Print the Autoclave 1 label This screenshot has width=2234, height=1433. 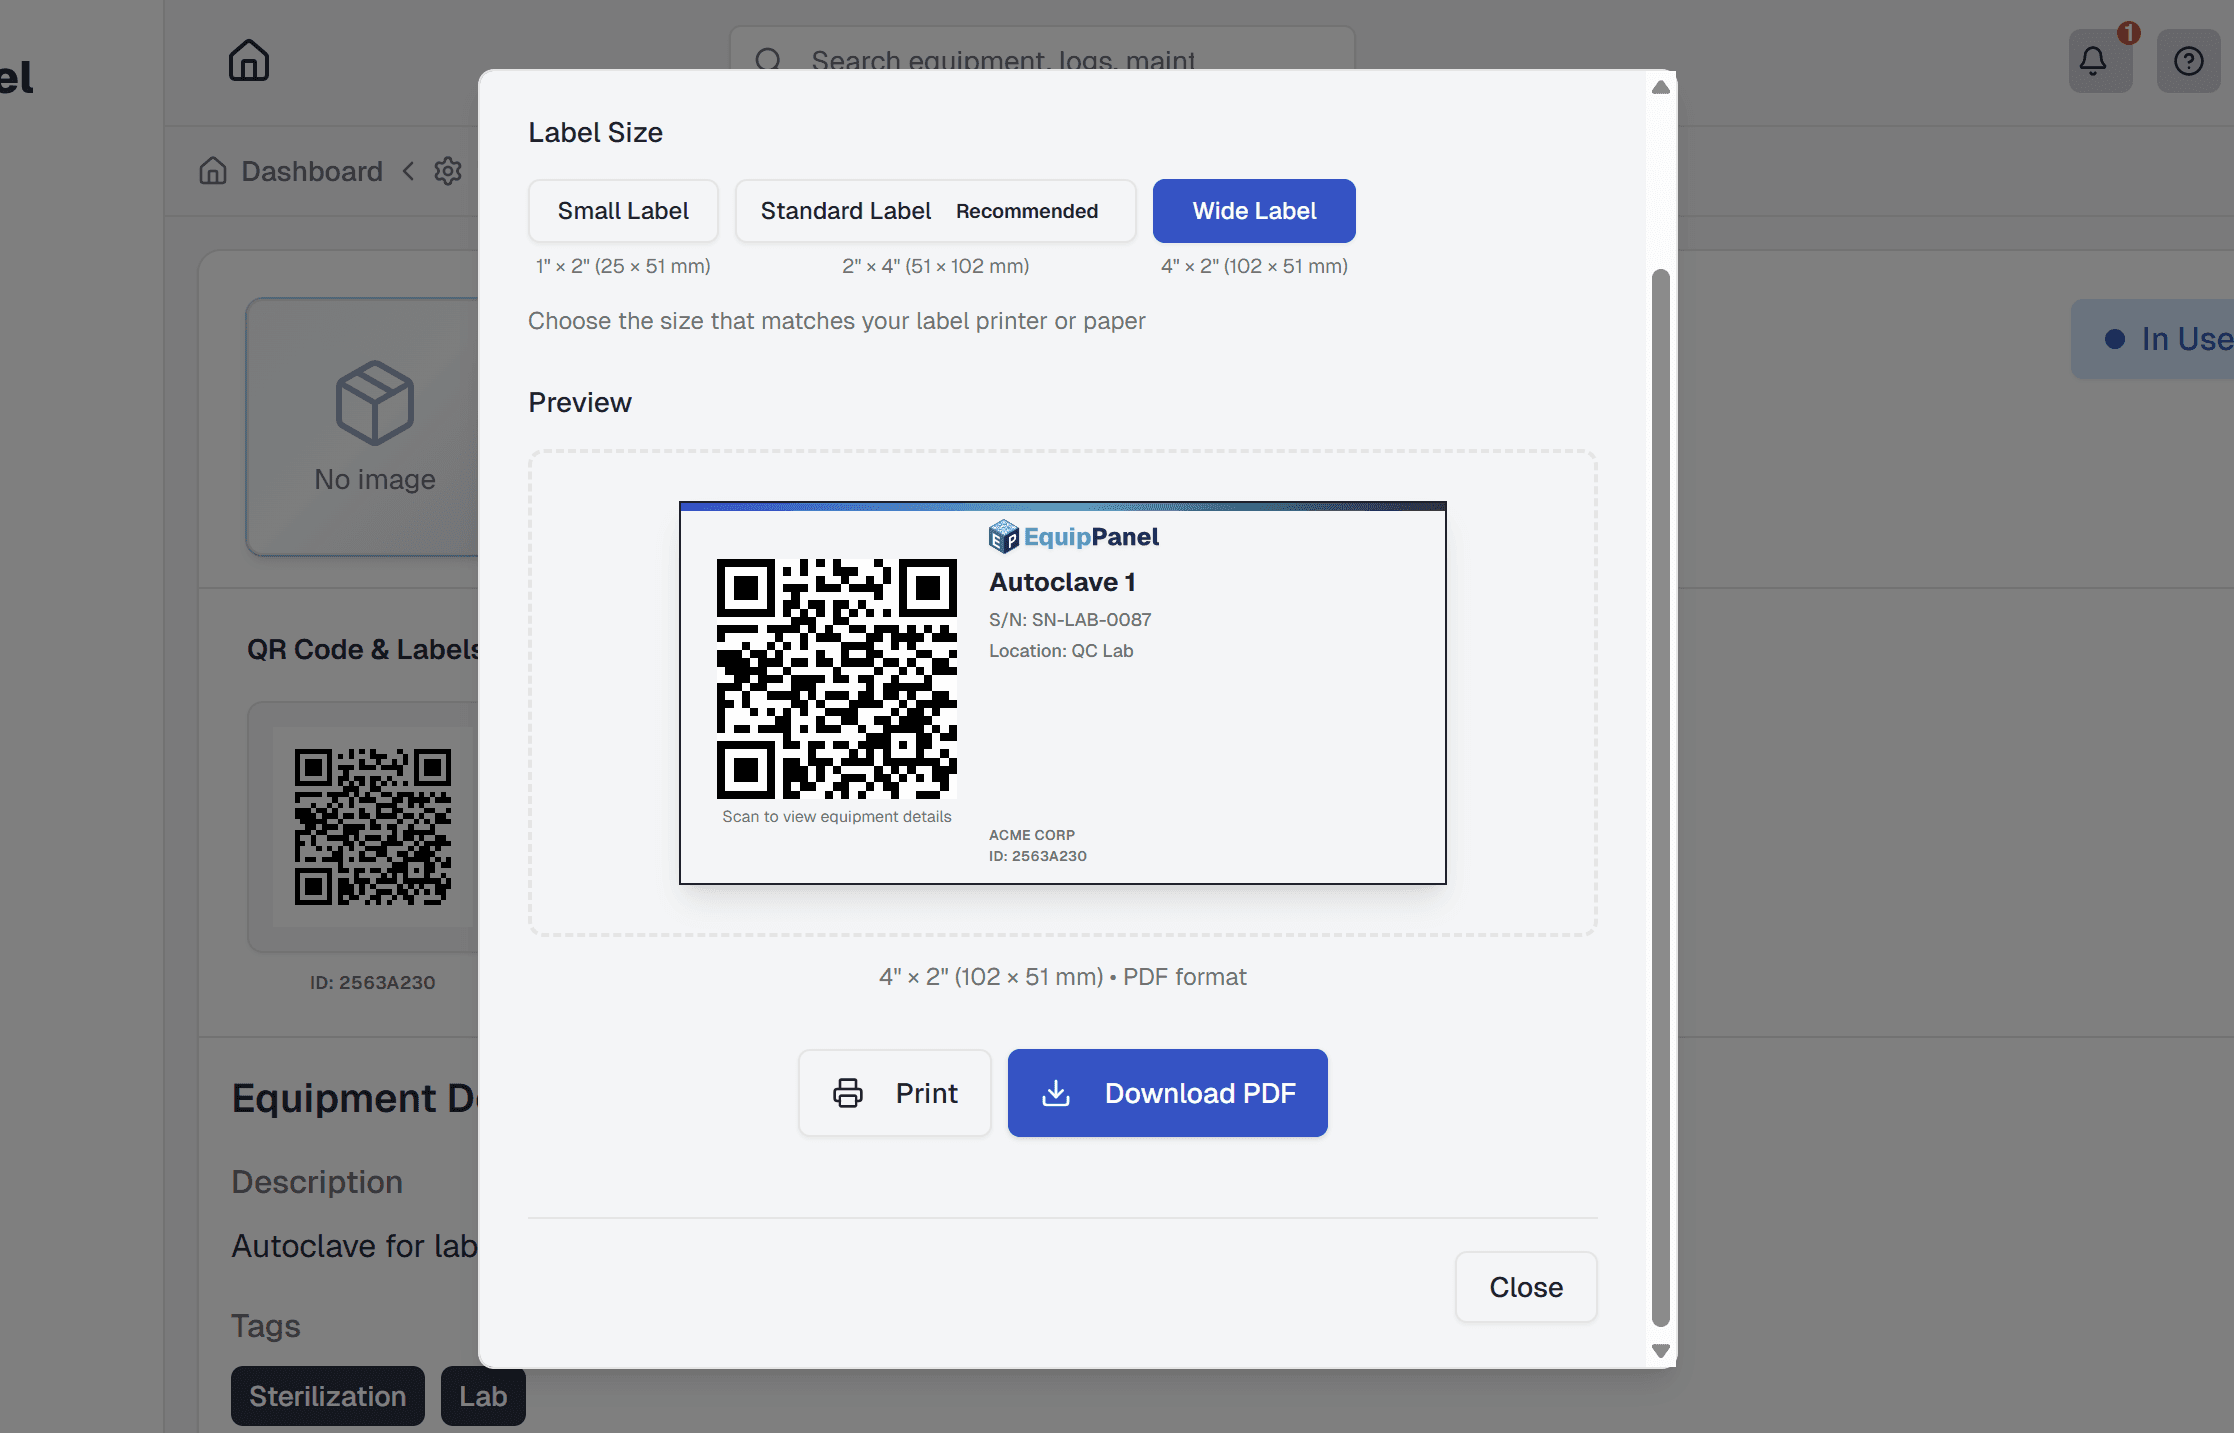point(894,1093)
